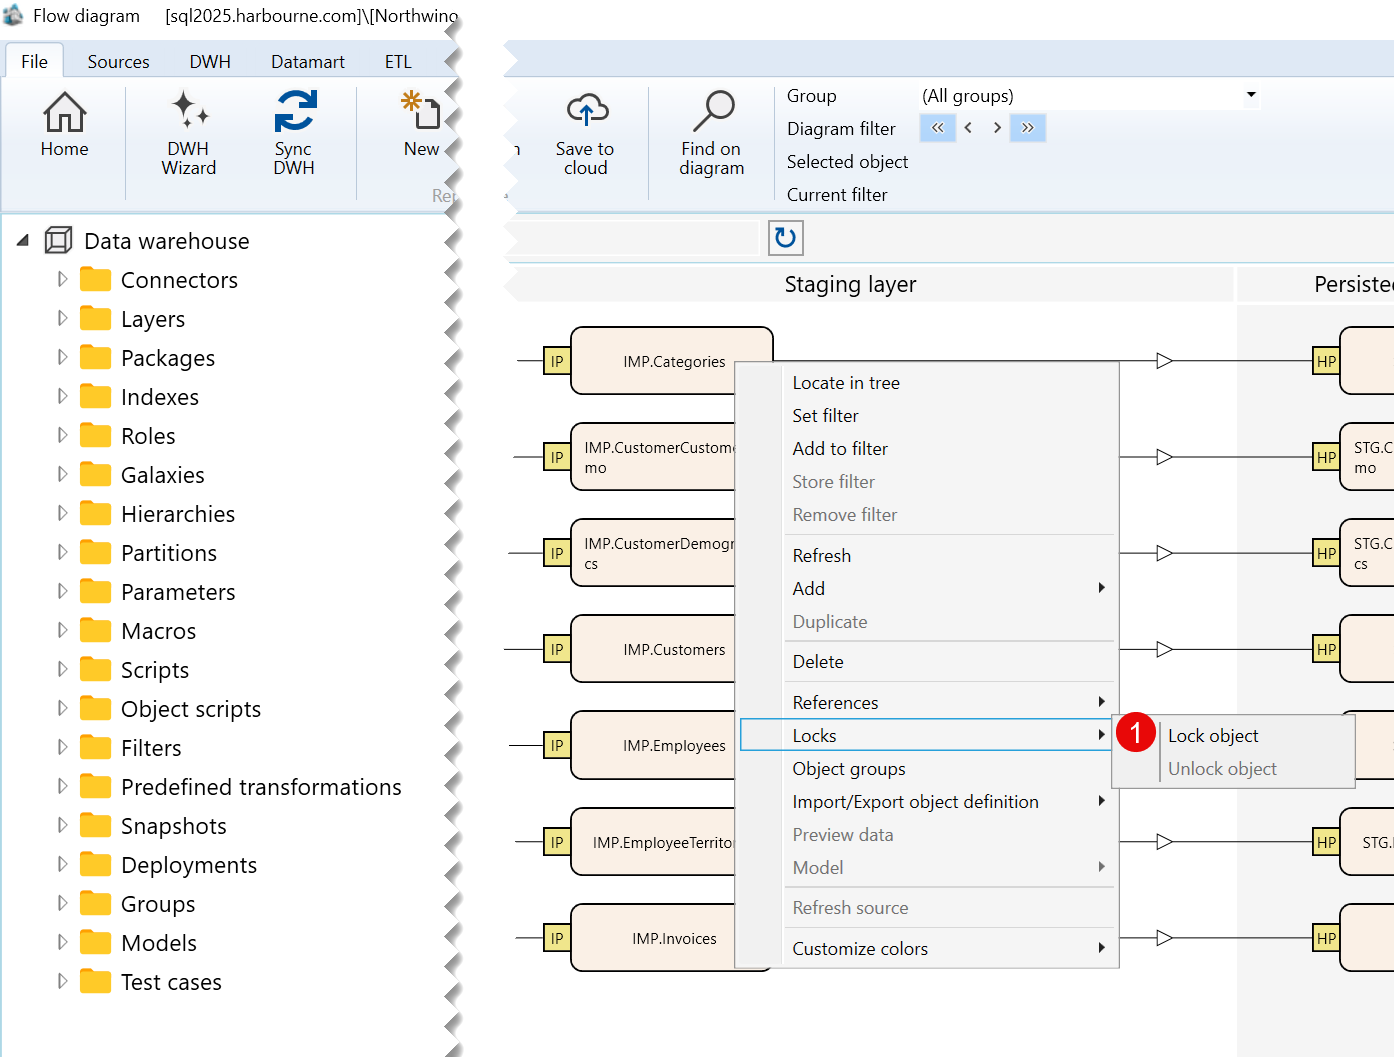Image resolution: width=1394 pixels, height=1057 pixels.
Task: Open the Add submenu
Action: (x=927, y=588)
